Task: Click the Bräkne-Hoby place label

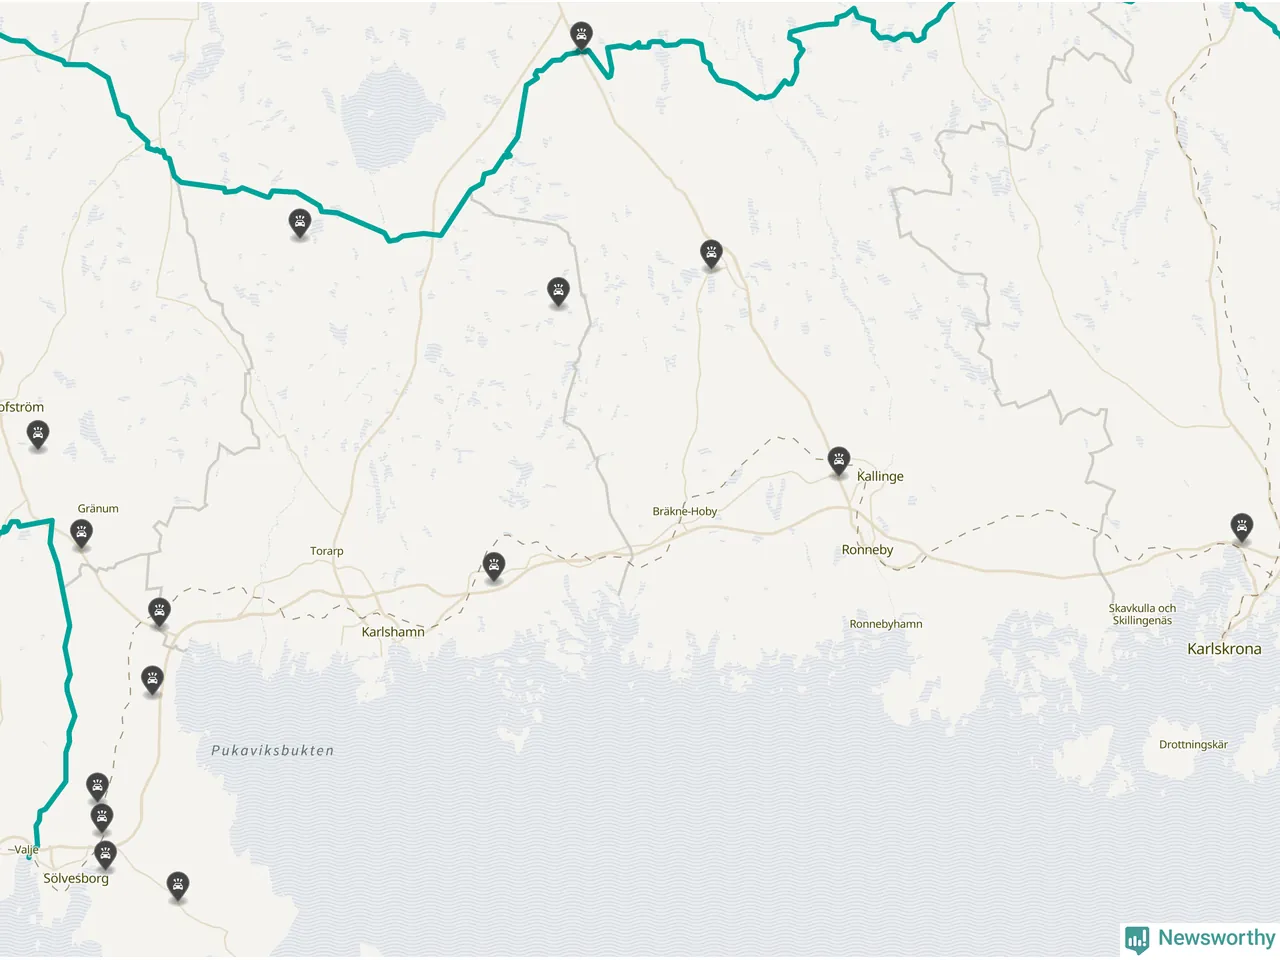Action: tap(685, 511)
